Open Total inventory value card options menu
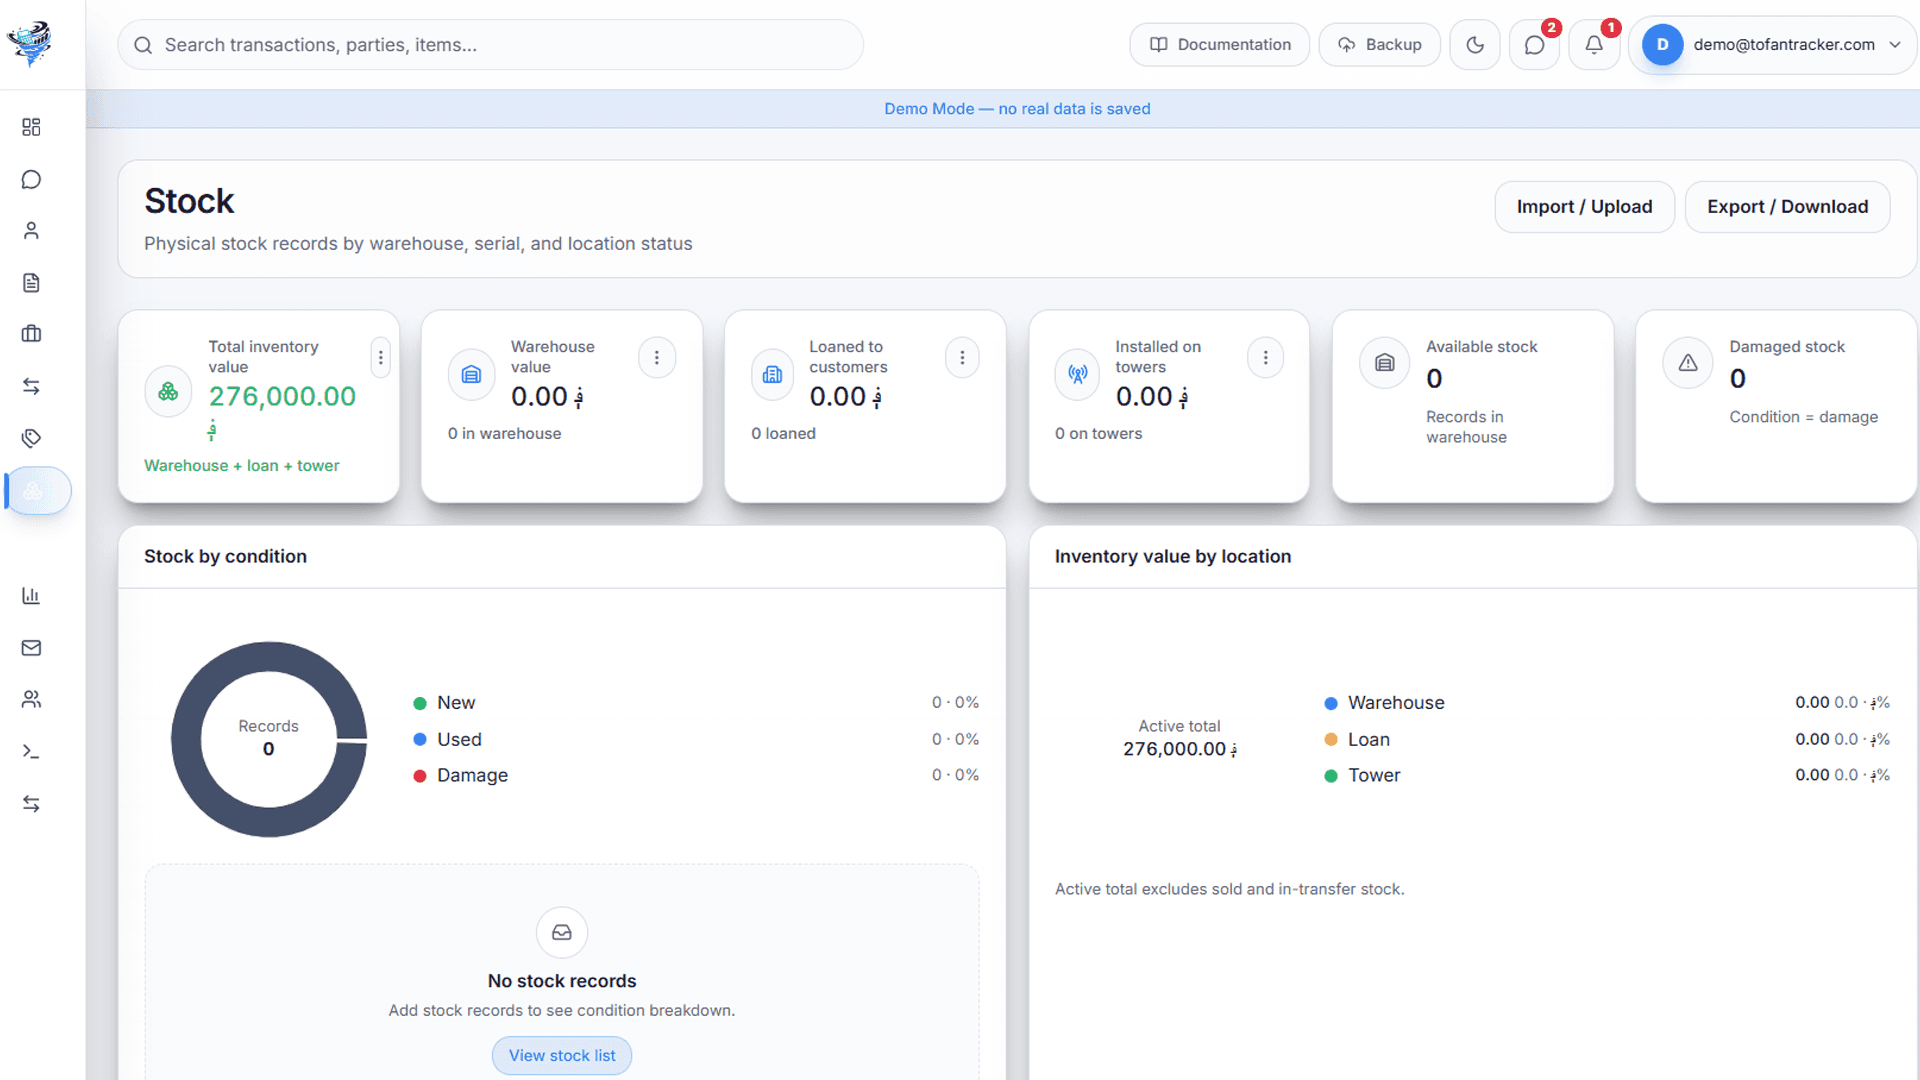 pos(380,357)
